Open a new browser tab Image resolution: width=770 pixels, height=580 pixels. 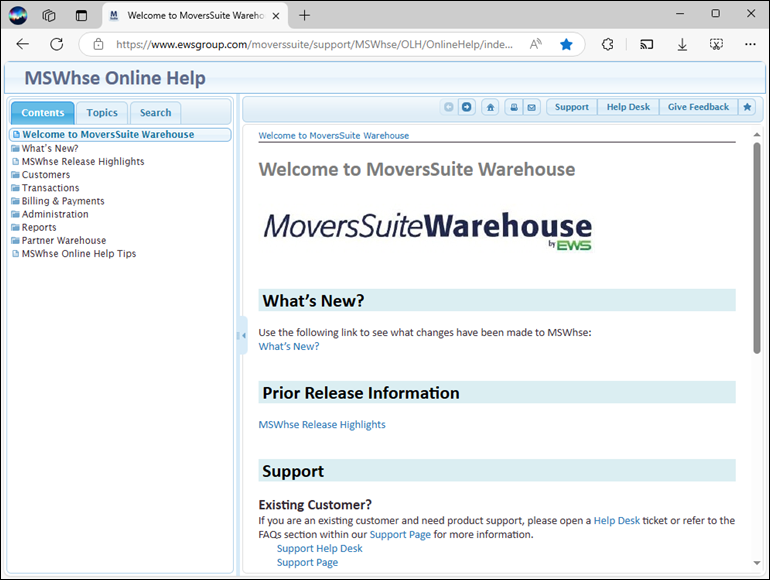click(304, 15)
